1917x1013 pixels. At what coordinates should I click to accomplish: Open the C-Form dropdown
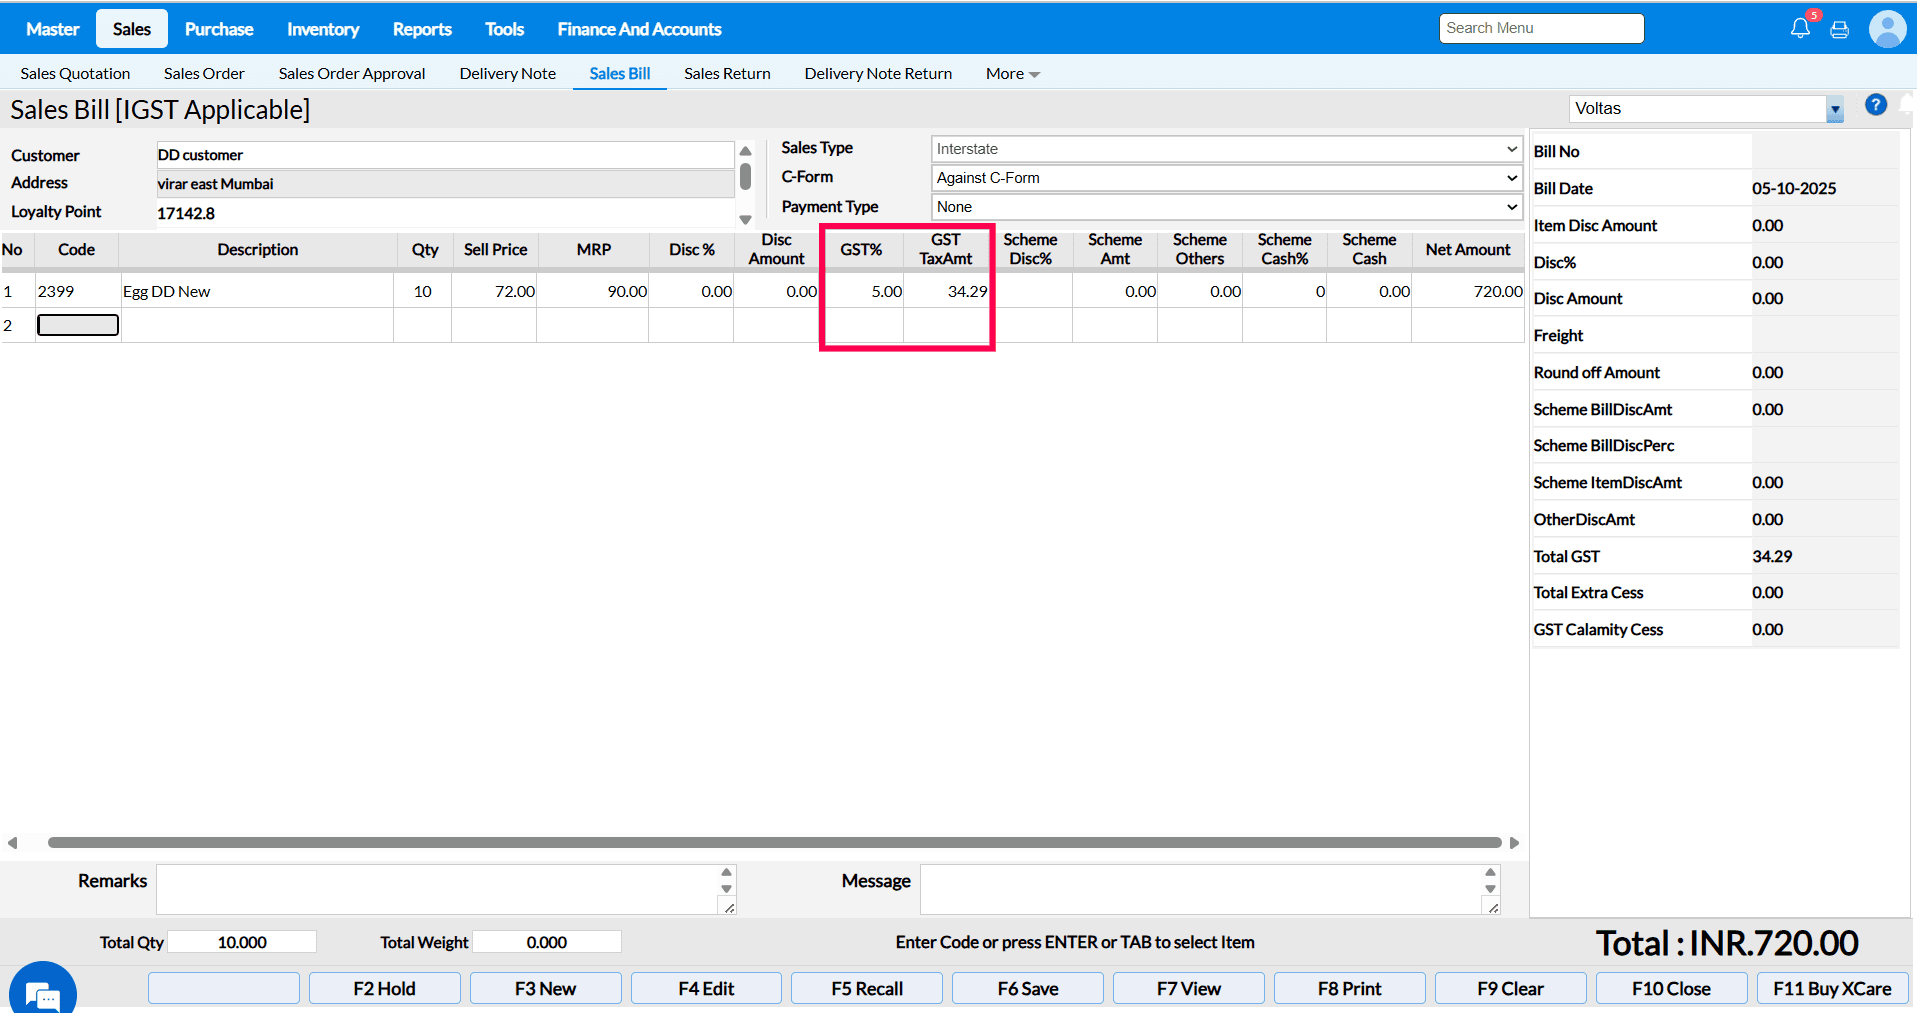[1226, 178]
